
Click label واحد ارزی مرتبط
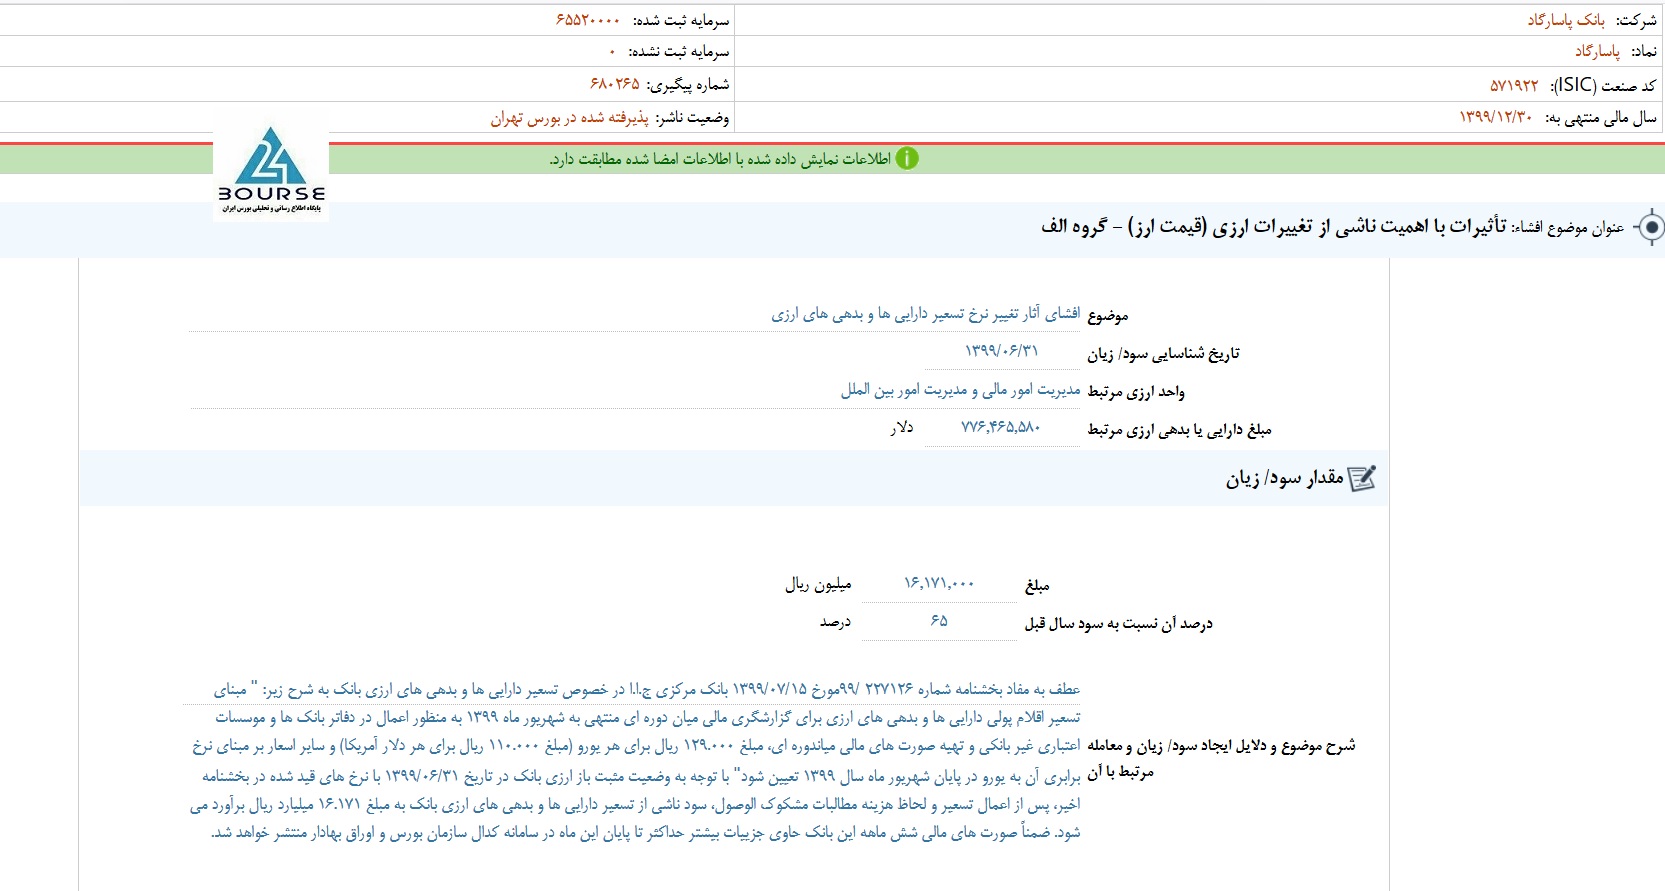click(x=1136, y=391)
